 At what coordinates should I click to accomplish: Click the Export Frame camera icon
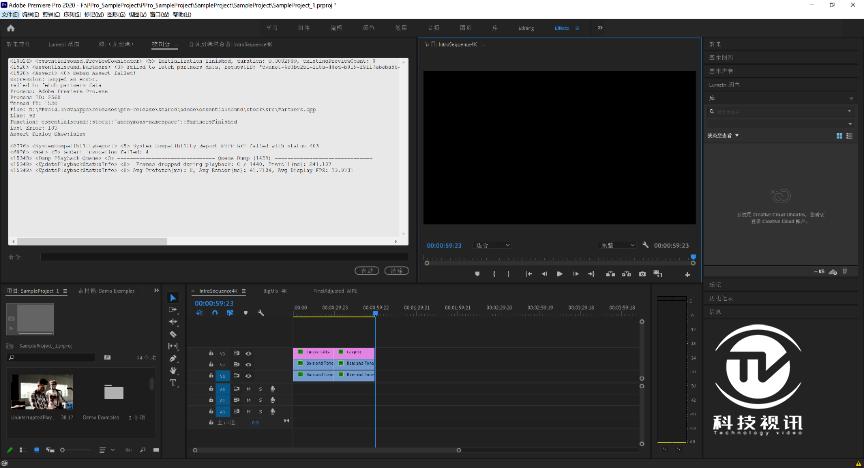coord(641,274)
